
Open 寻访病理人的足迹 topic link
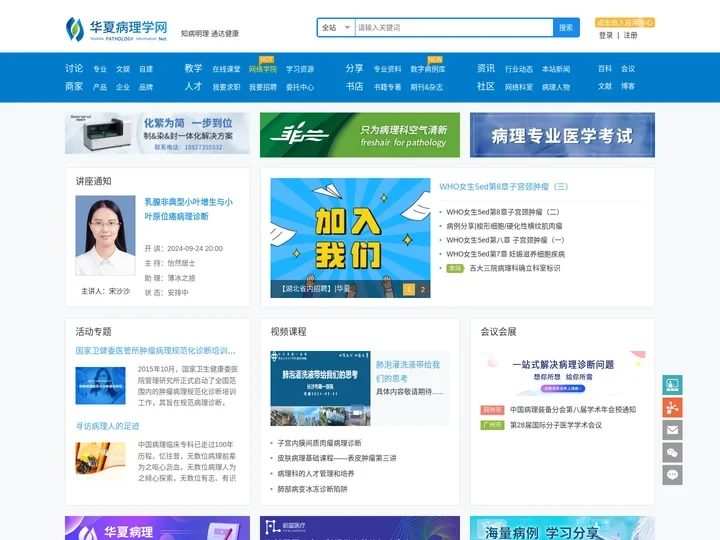pyautogui.click(x=107, y=426)
